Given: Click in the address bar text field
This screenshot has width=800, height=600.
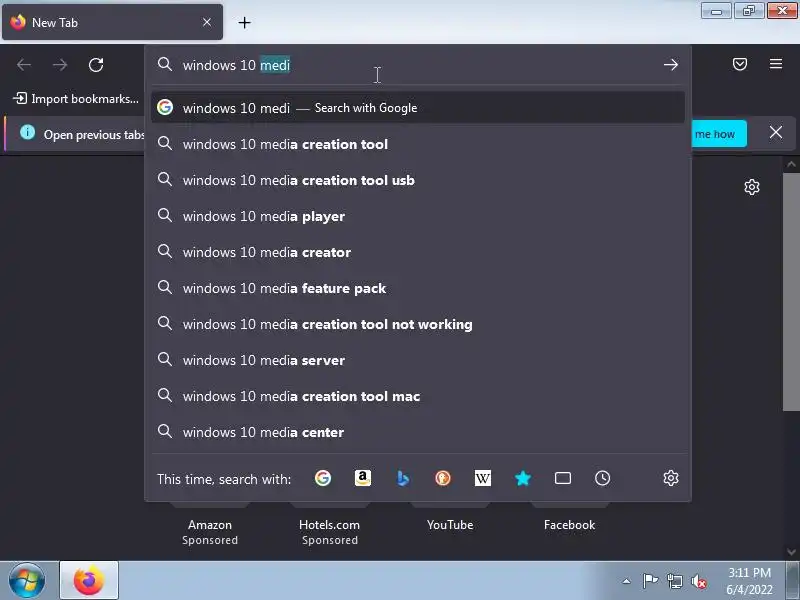Looking at the screenshot, I should 418,65.
